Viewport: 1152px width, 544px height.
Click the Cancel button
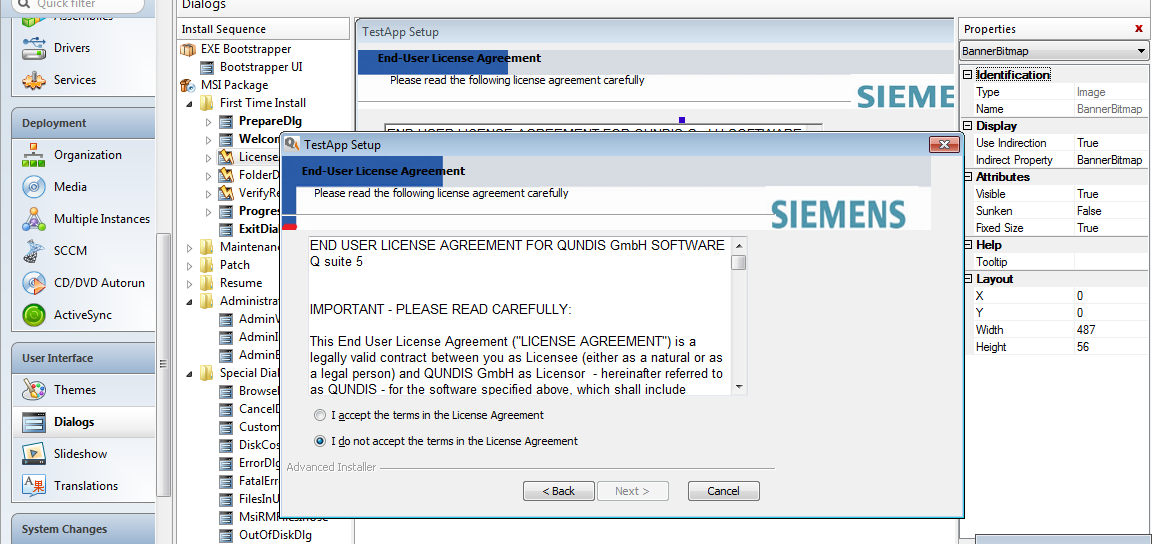pyautogui.click(x=723, y=491)
